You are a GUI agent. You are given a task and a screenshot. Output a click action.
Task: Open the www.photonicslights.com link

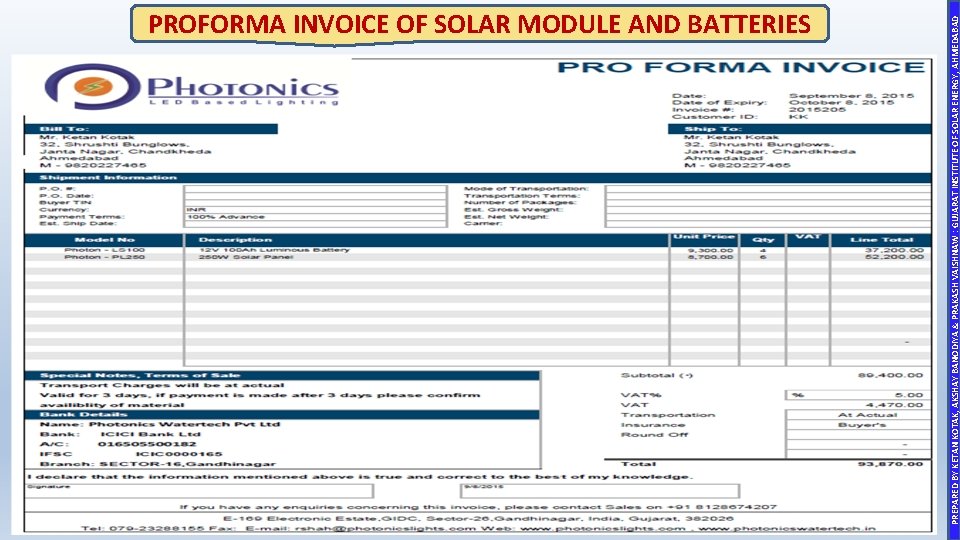tap(603, 528)
